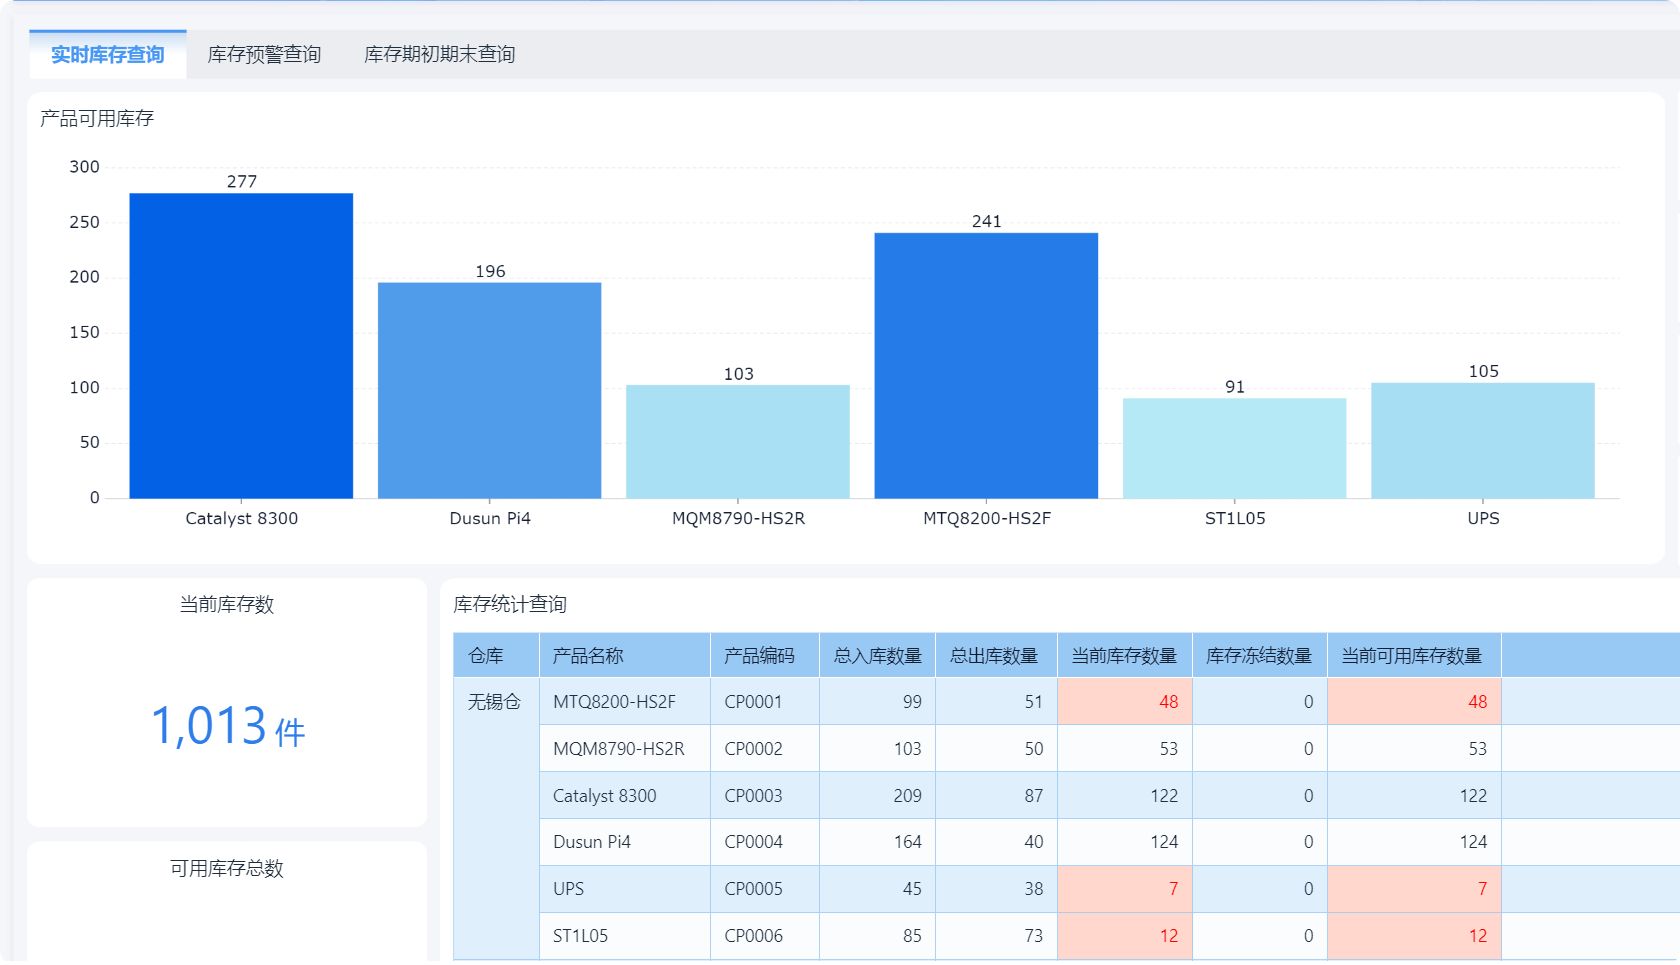The width and height of the screenshot is (1680, 965).
Task: Click the 产品名称 column header
Action: 625,656
